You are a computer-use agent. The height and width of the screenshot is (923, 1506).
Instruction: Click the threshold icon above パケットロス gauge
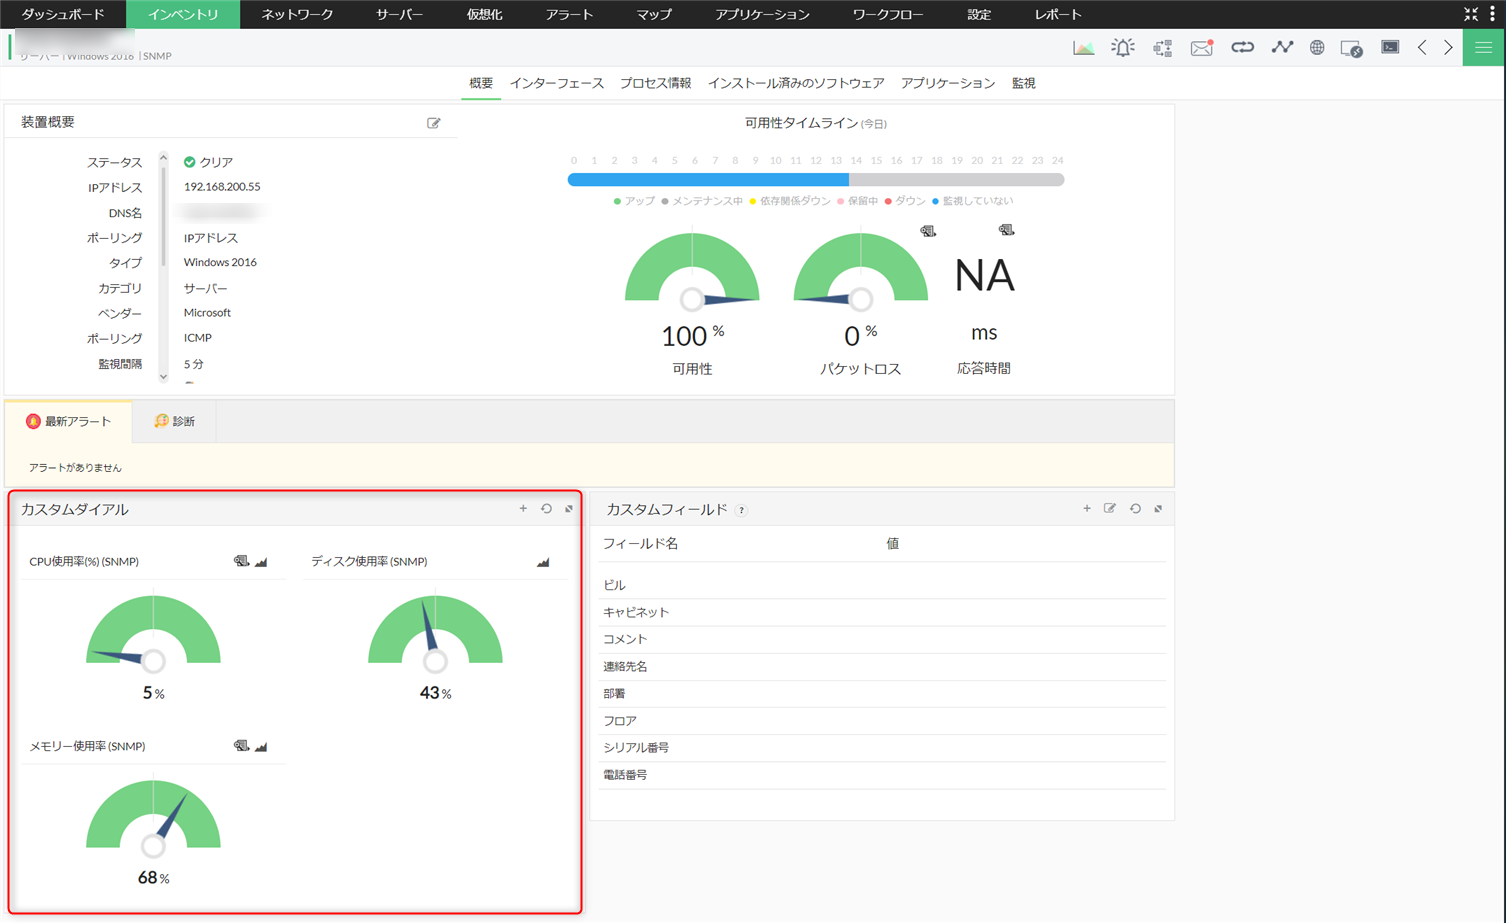click(928, 231)
